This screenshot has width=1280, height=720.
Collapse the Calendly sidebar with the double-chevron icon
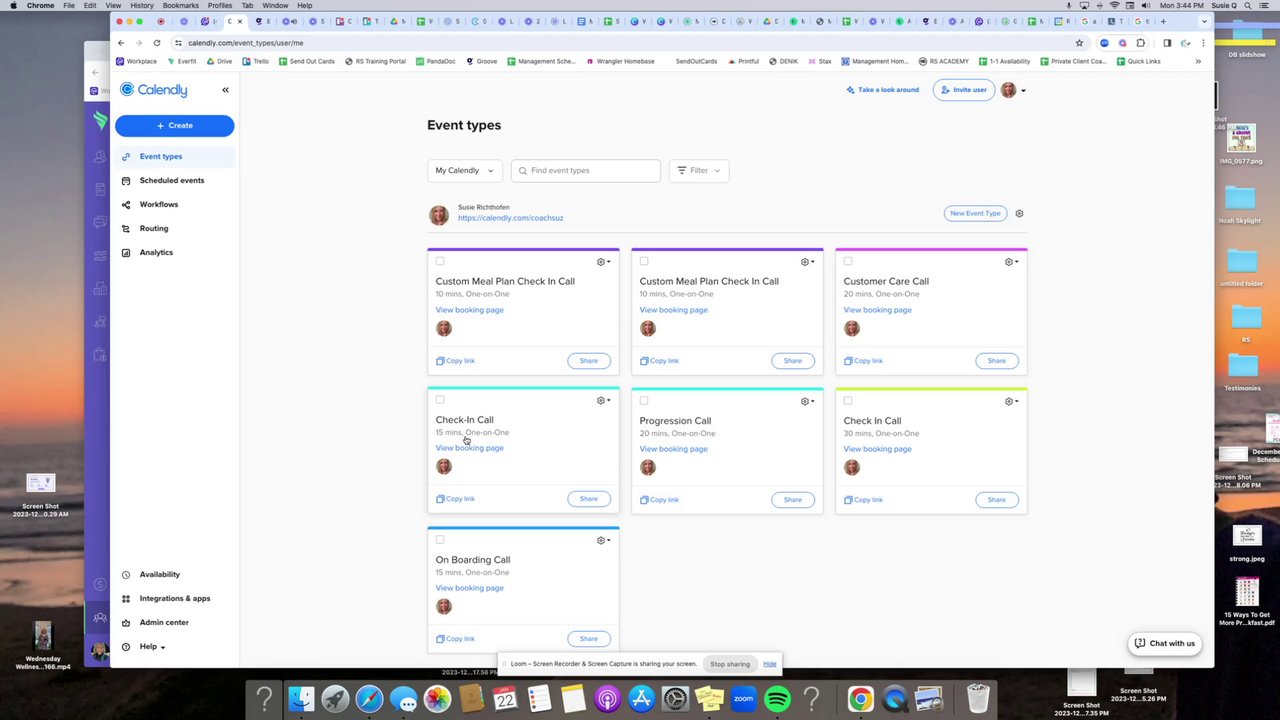225,90
